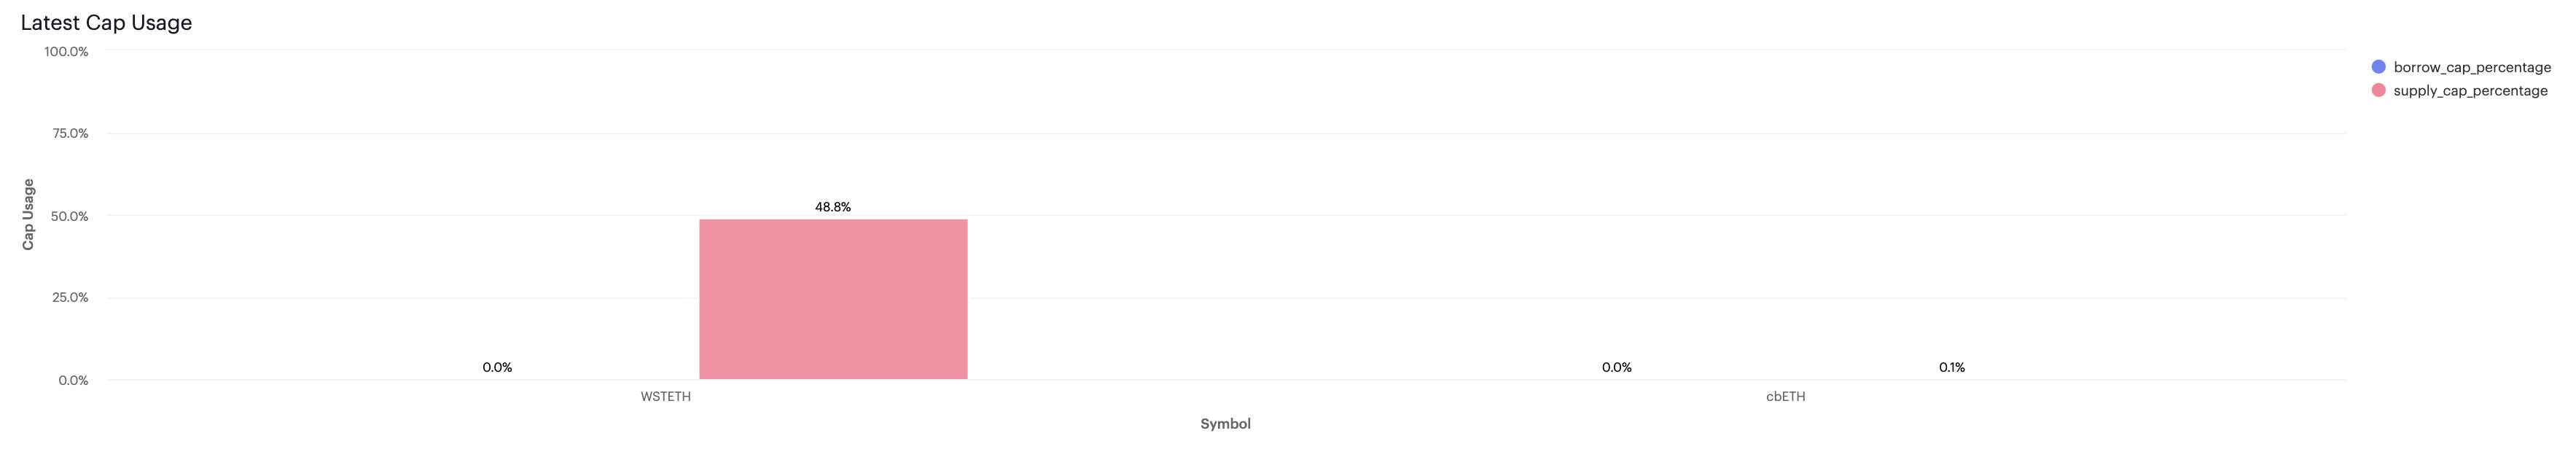
Task: Click the pink supply_cap_percentage legend dot
Action: 2378,90
